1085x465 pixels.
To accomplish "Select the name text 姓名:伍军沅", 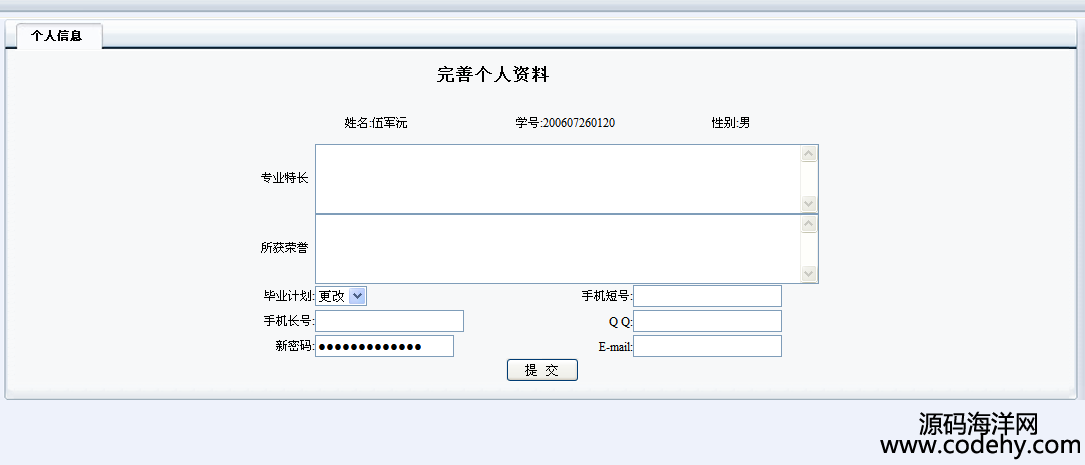I will [376, 123].
